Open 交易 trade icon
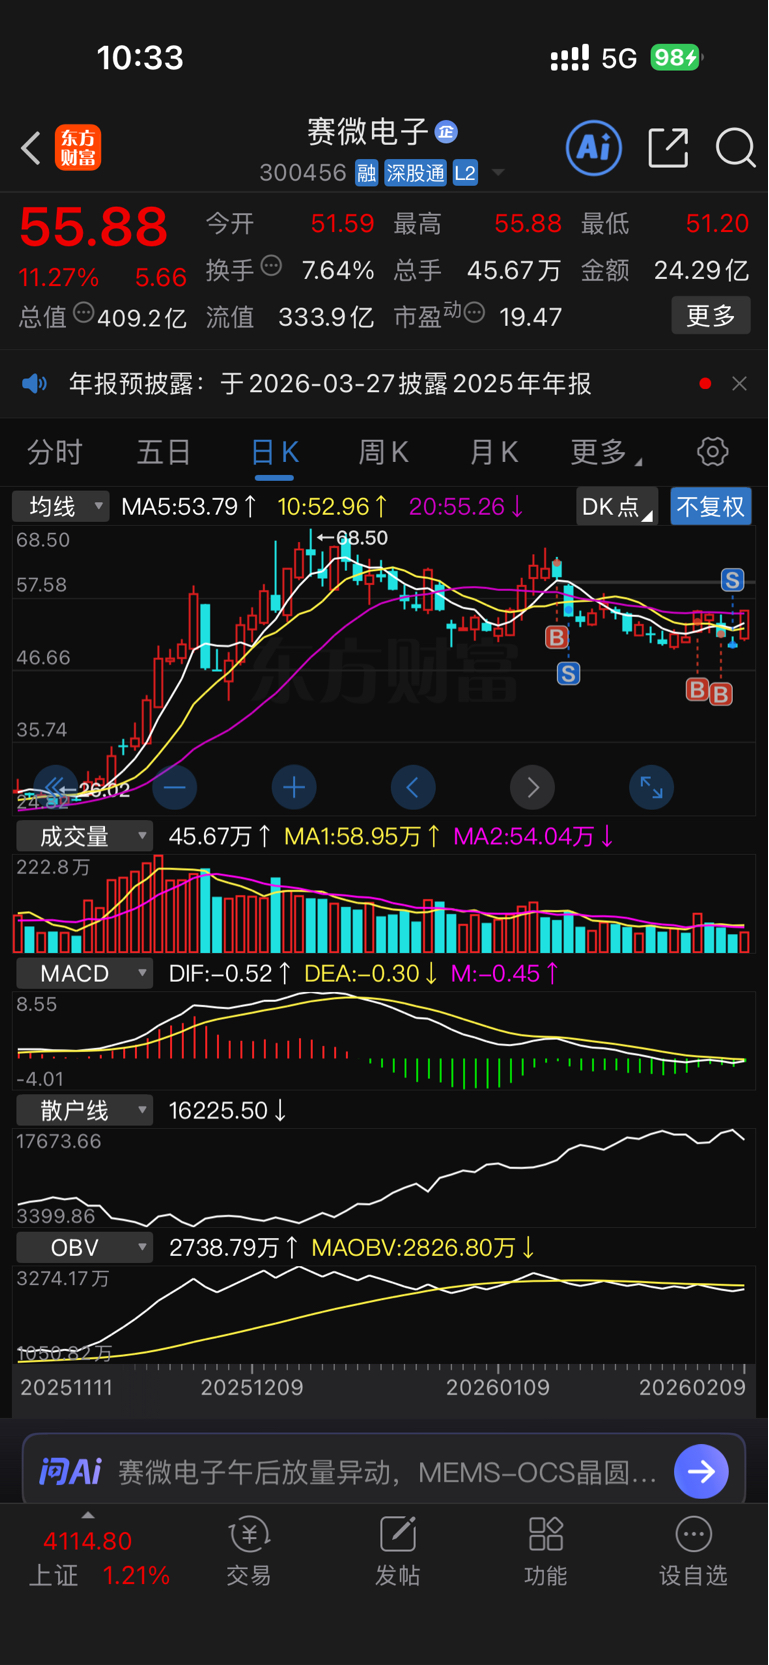 click(x=249, y=1551)
